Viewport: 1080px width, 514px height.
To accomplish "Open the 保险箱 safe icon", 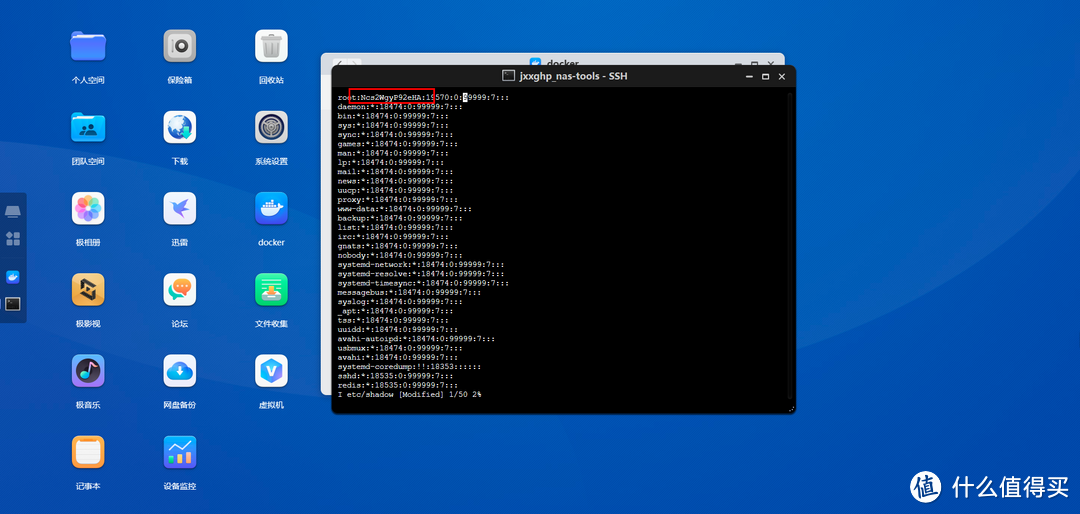I will pos(180,46).
